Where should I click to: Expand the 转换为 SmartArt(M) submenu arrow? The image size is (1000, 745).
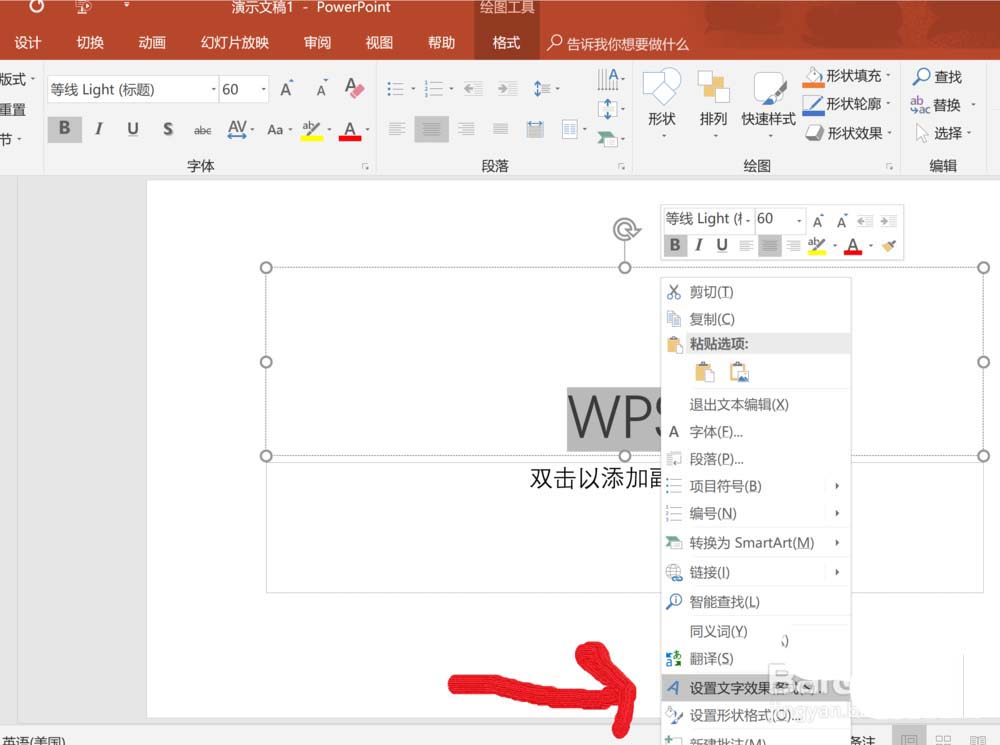(x=837, y=543)
